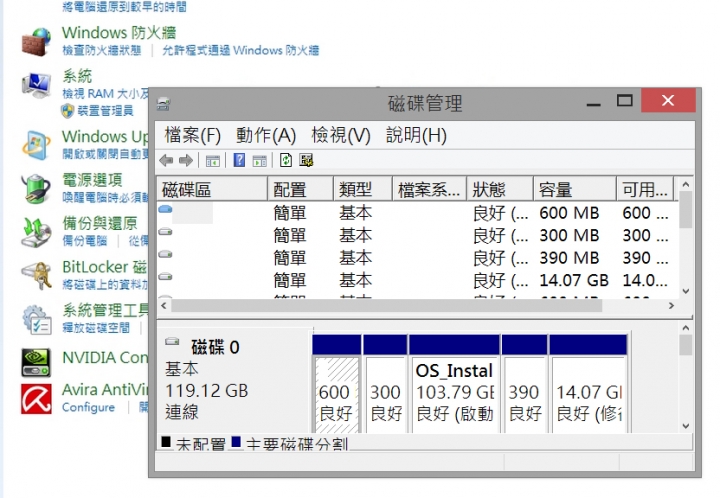Click the Forward arrow in Disk Management toolbar
720x498 pixels.
(186, 161)
